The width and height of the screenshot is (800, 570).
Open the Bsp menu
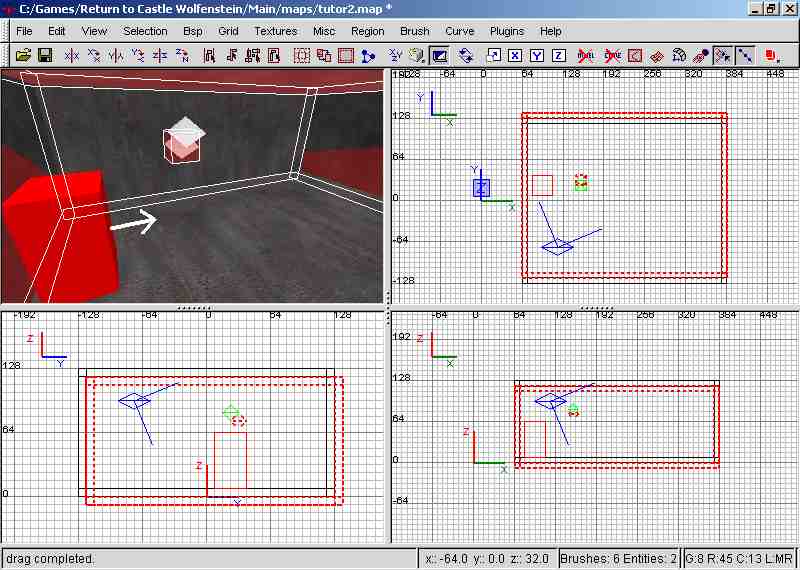click(193, 31)
